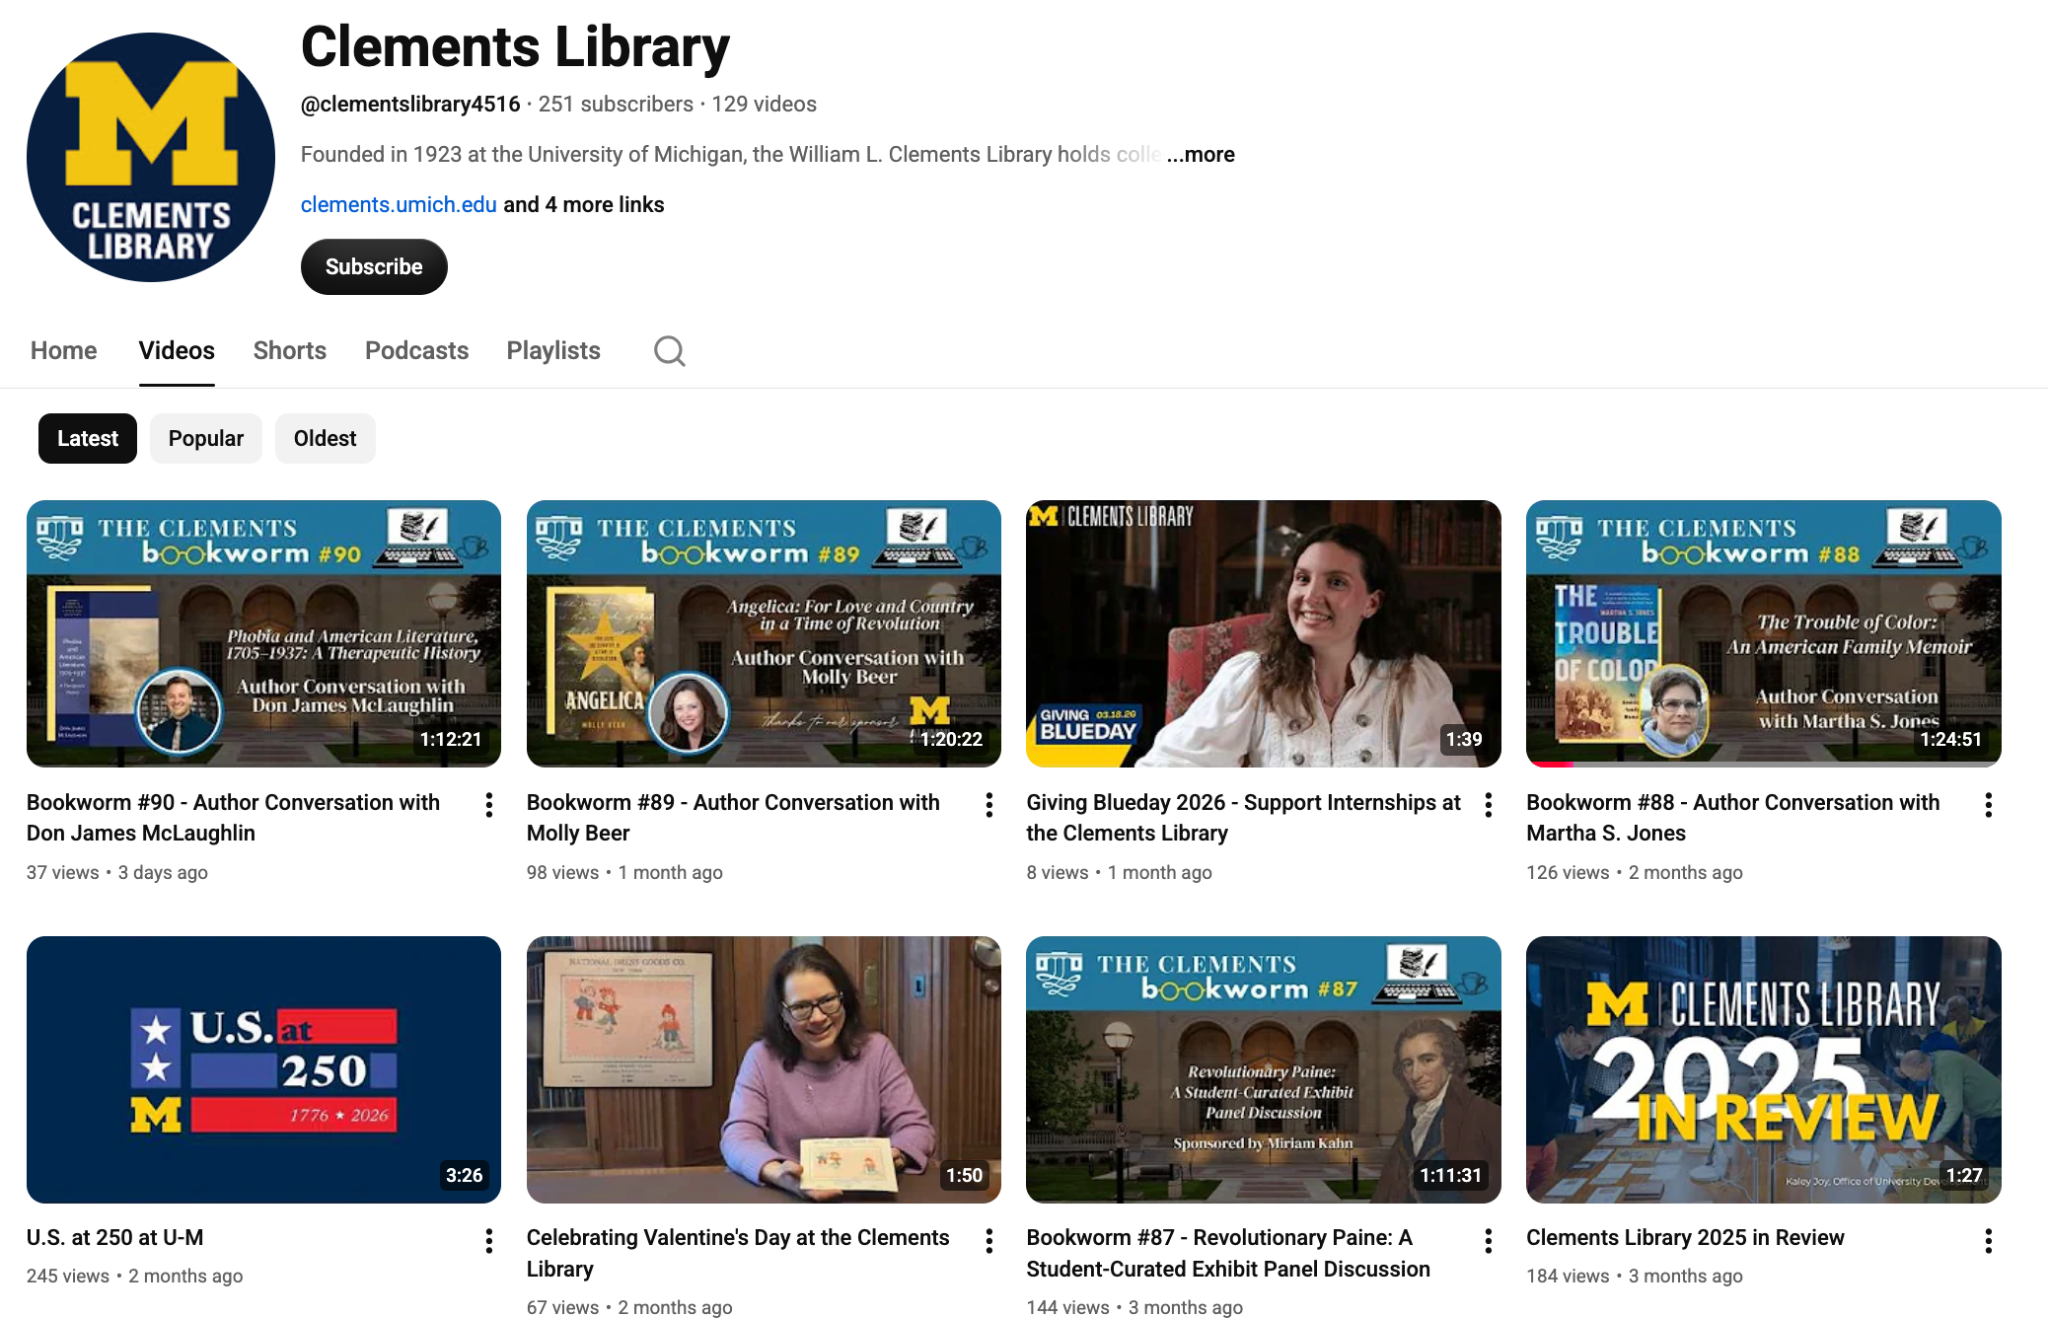Viewport: 2048px width, 1338px height.
Task: Open the clements.umich.edu link
Action: pyautogui.click(x=398, y=204)
